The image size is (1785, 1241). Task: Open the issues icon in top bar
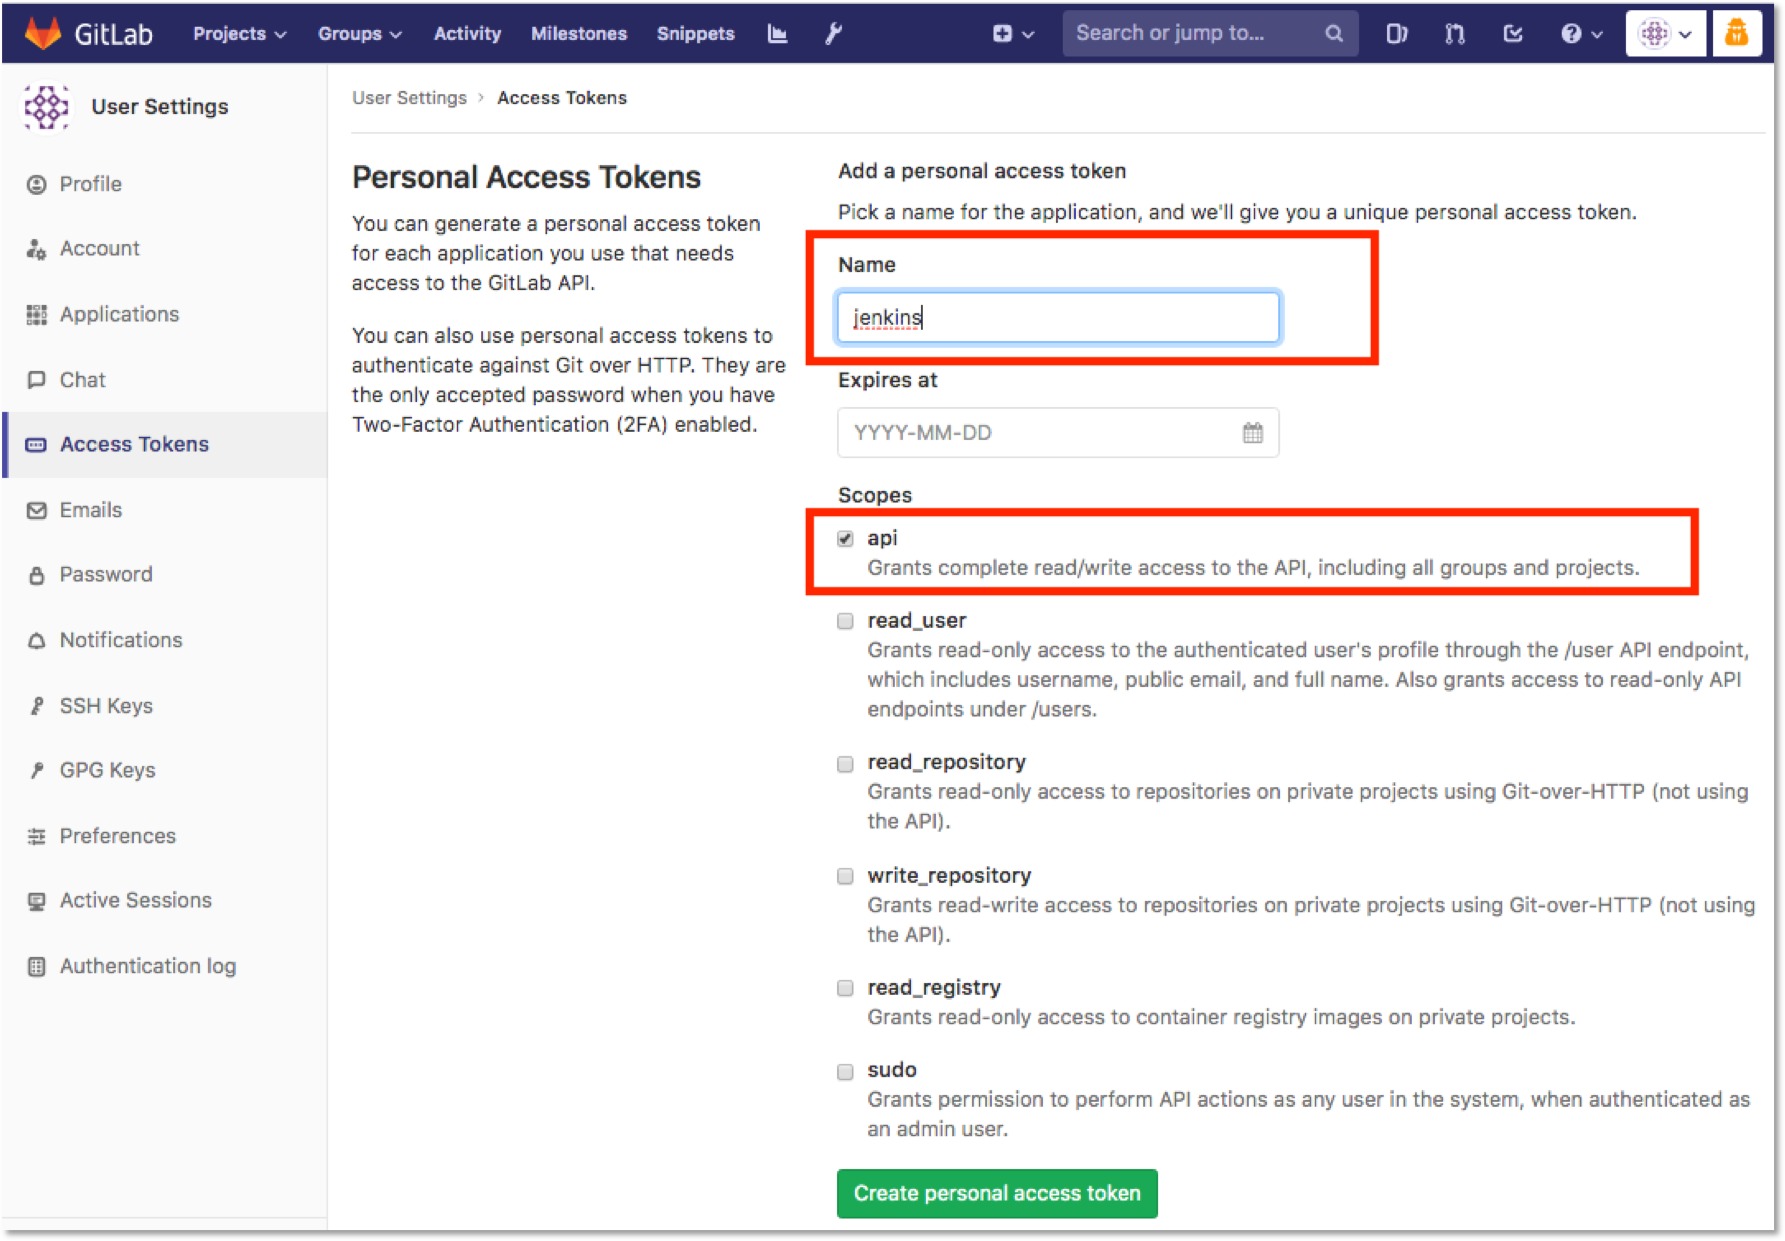point(1396,32)
